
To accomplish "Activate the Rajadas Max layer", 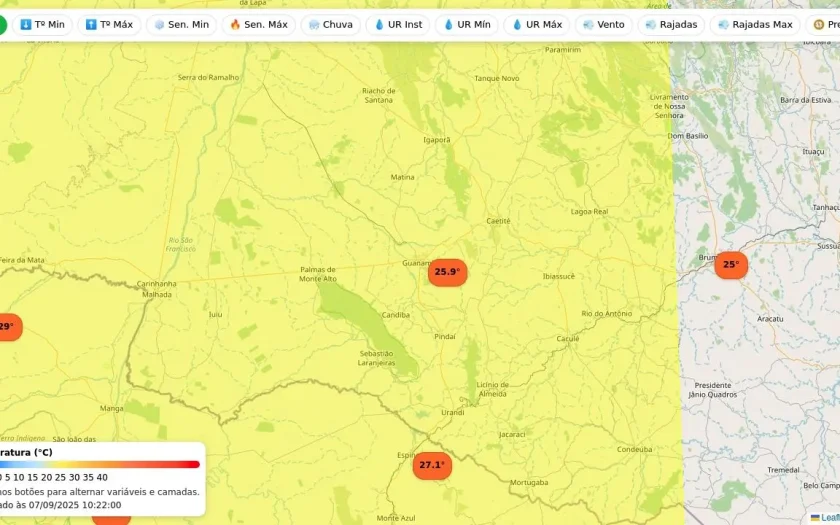I will click(755, 25).
